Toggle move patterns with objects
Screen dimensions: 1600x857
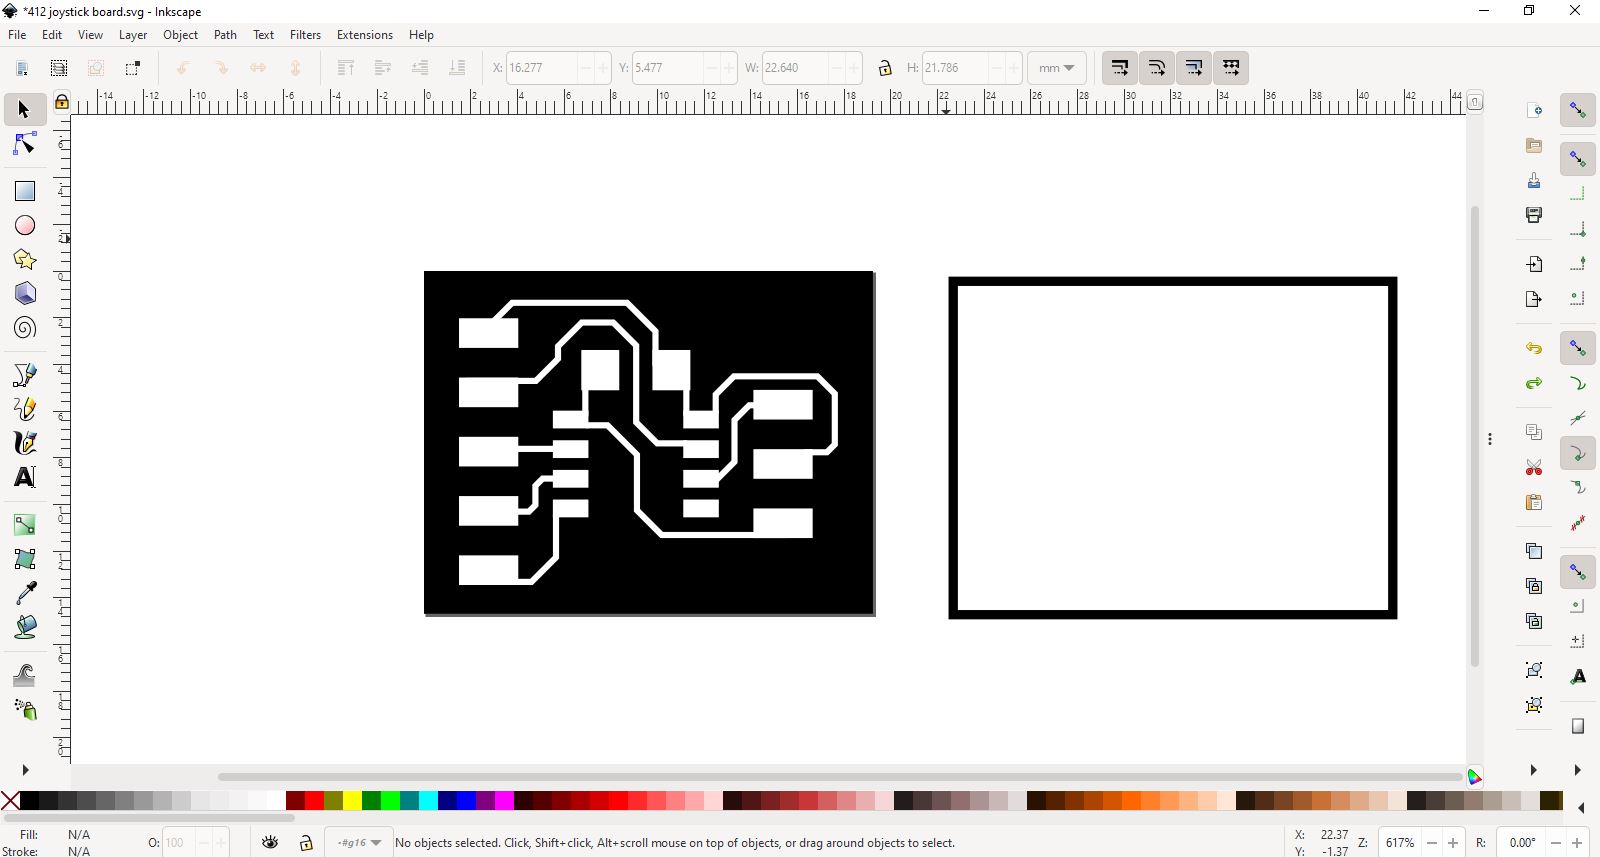click(1231, 68)
